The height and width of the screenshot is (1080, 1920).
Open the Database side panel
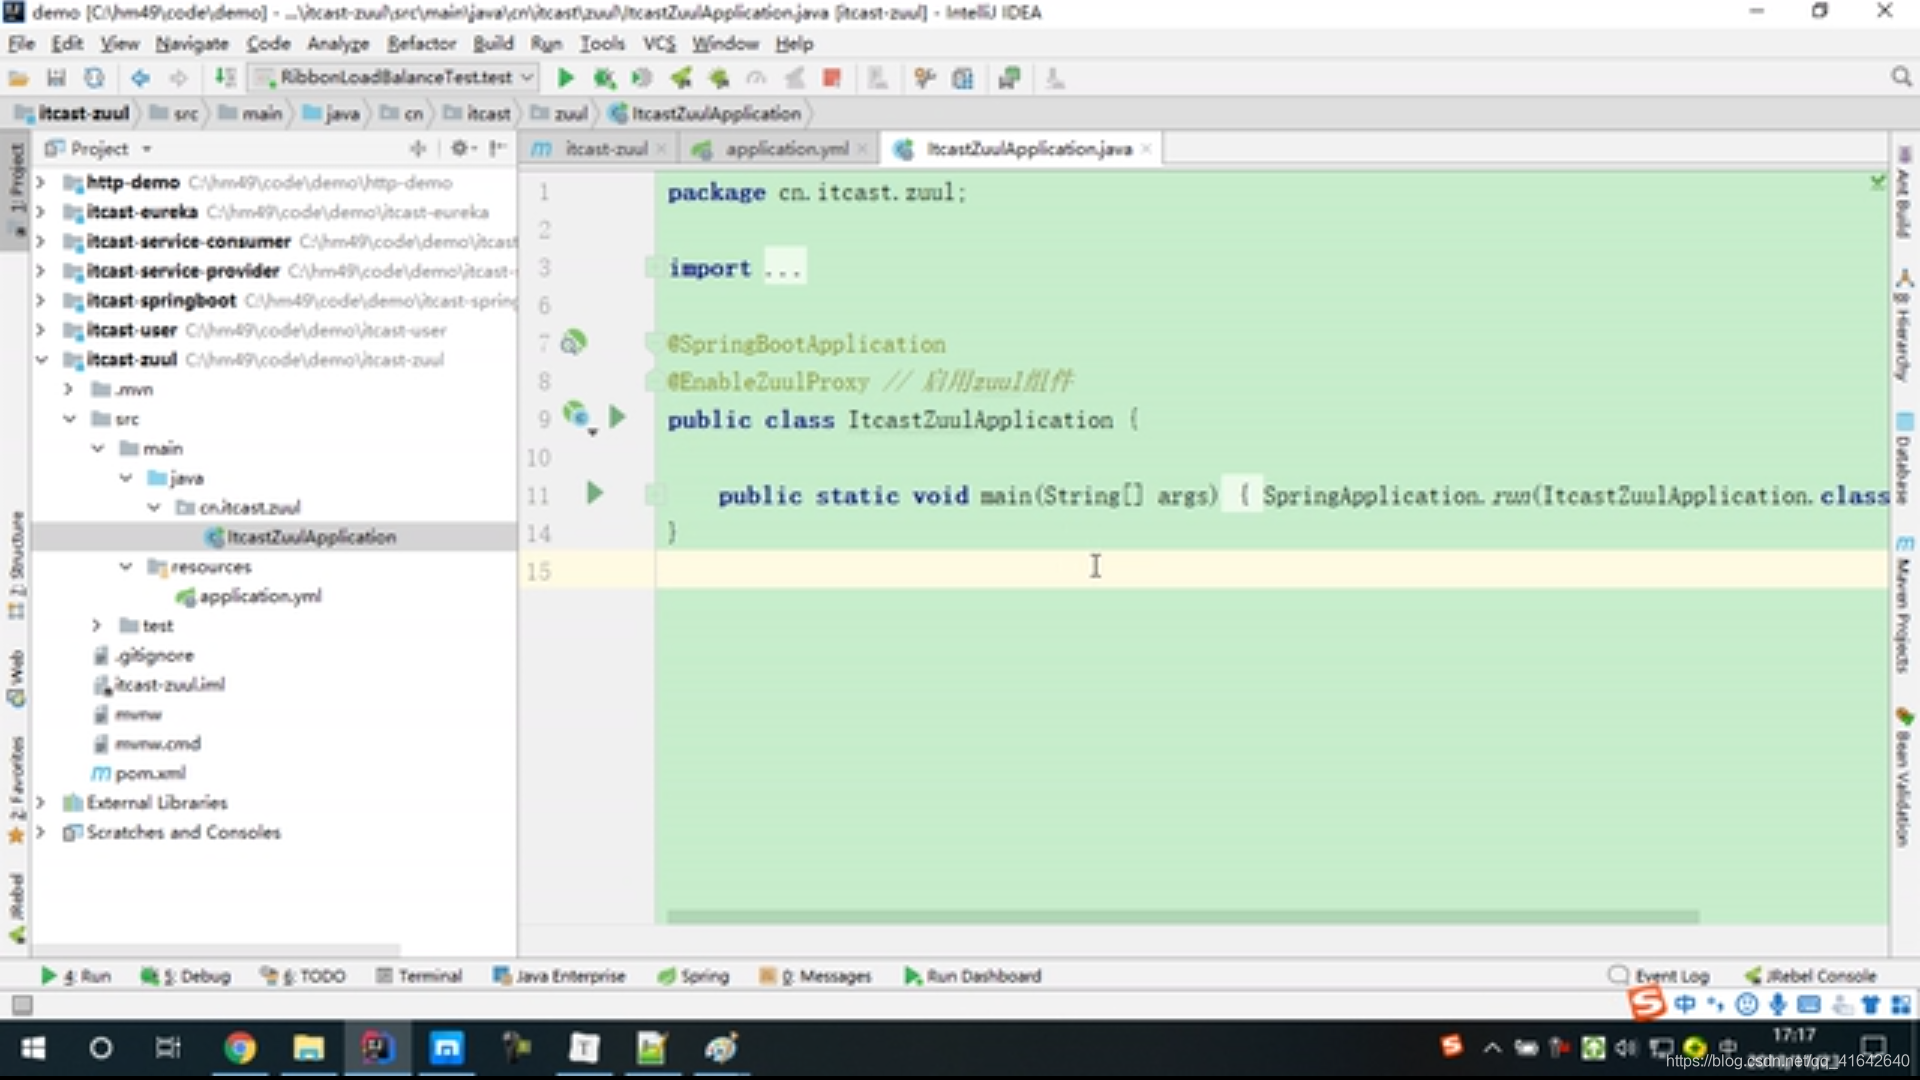tap(1904, 458)
